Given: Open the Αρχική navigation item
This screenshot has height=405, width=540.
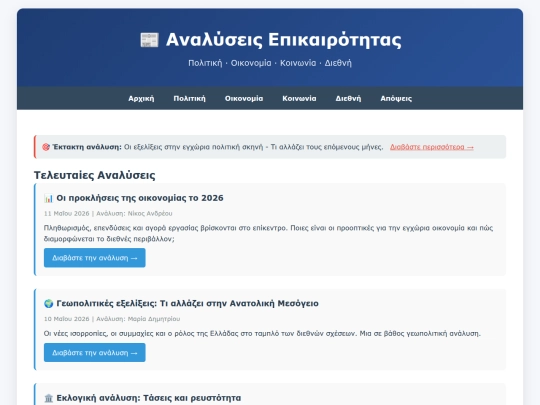Looking at the screenshot, I should pos(141,98).
